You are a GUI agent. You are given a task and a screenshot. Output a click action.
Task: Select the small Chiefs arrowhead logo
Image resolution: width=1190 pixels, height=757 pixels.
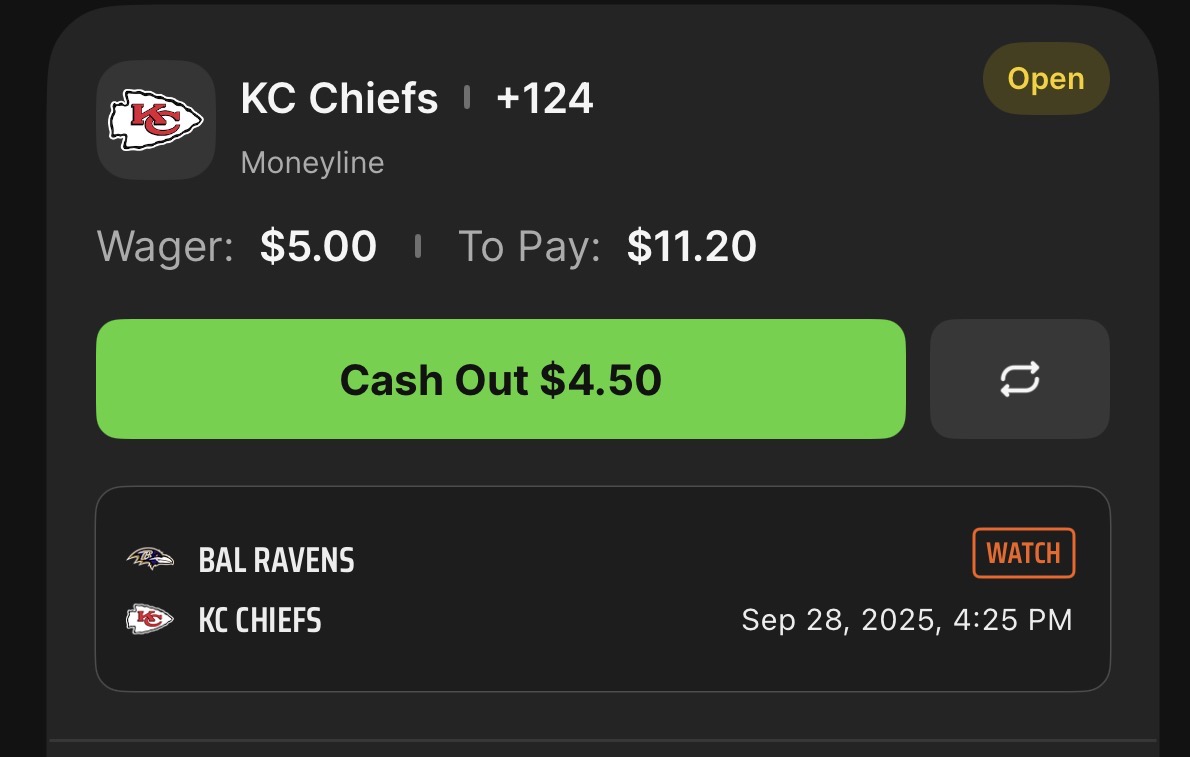pyautogui.click(x=150, y=620)
